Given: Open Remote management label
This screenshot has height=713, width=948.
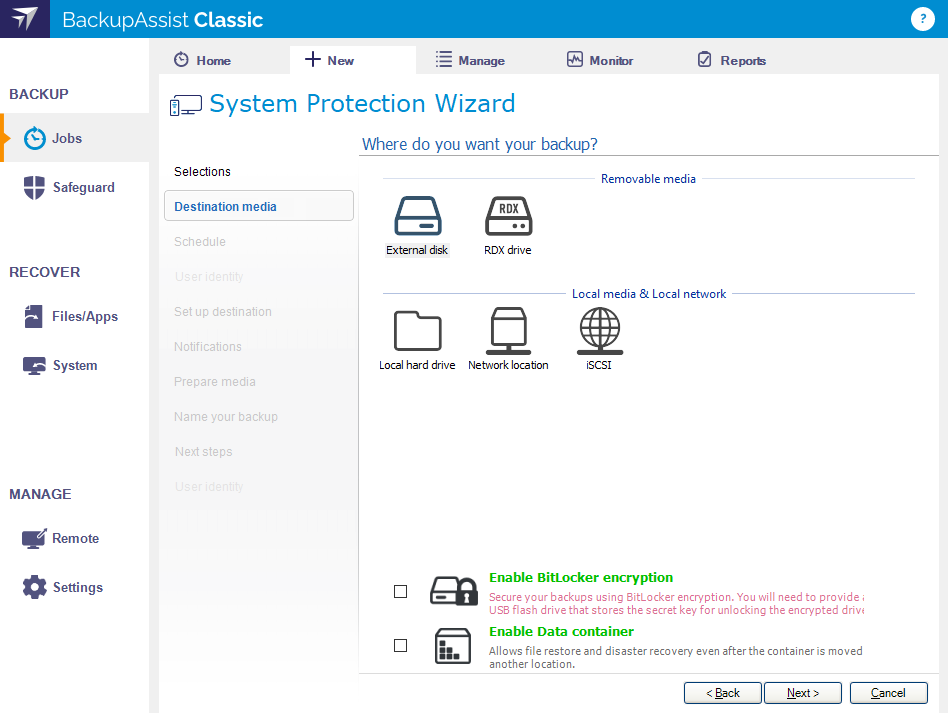Looking at the screenshot, I should pyautogui.click(x=76, y=538).
